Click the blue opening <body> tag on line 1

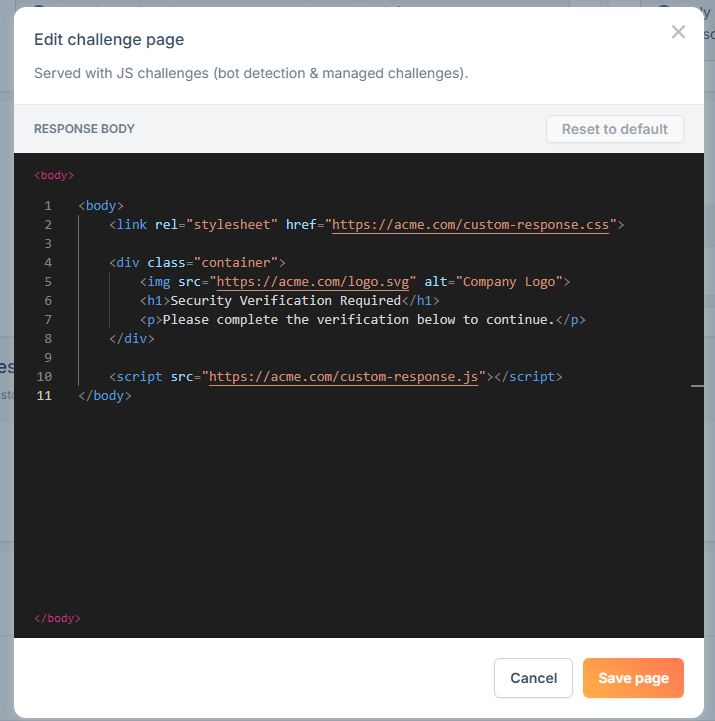click(x=101, y=206)
